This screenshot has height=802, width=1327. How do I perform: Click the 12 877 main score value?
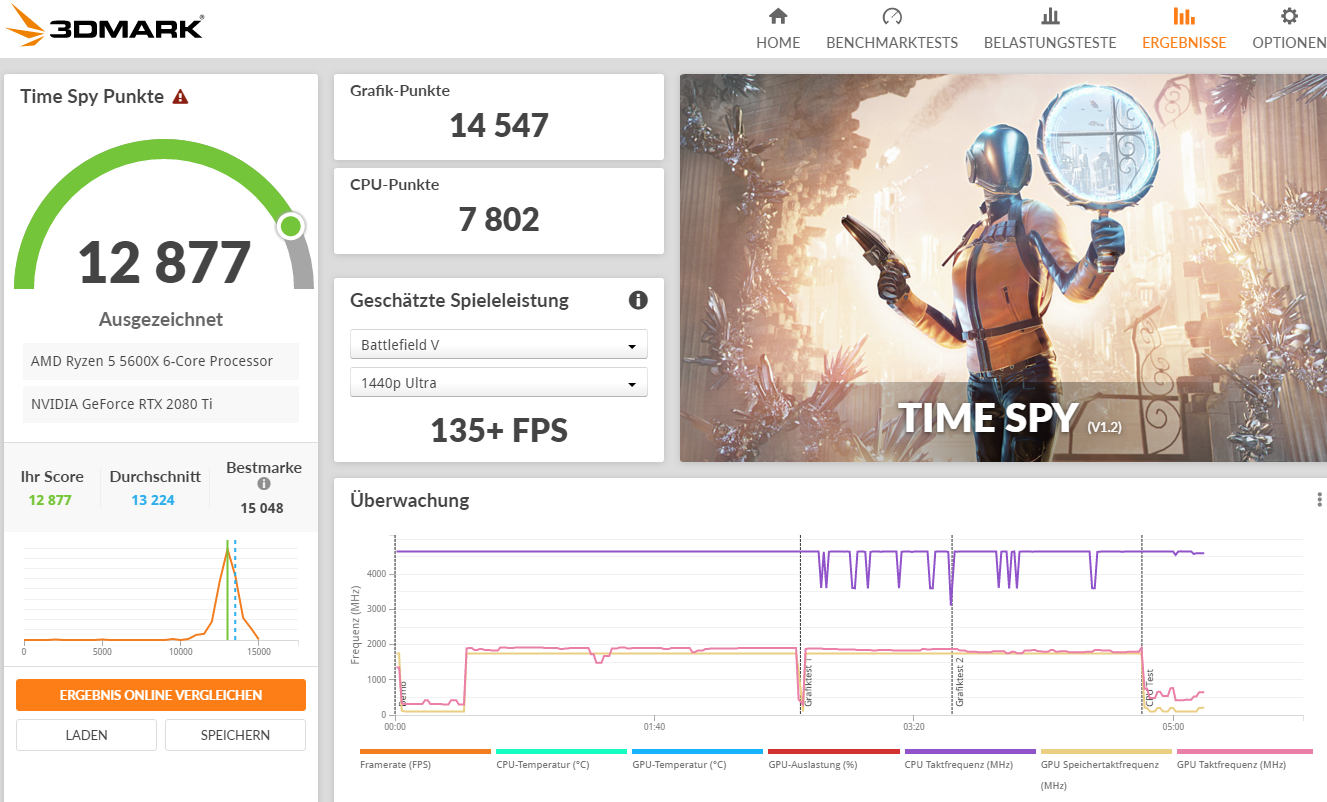tap(164, 263)
